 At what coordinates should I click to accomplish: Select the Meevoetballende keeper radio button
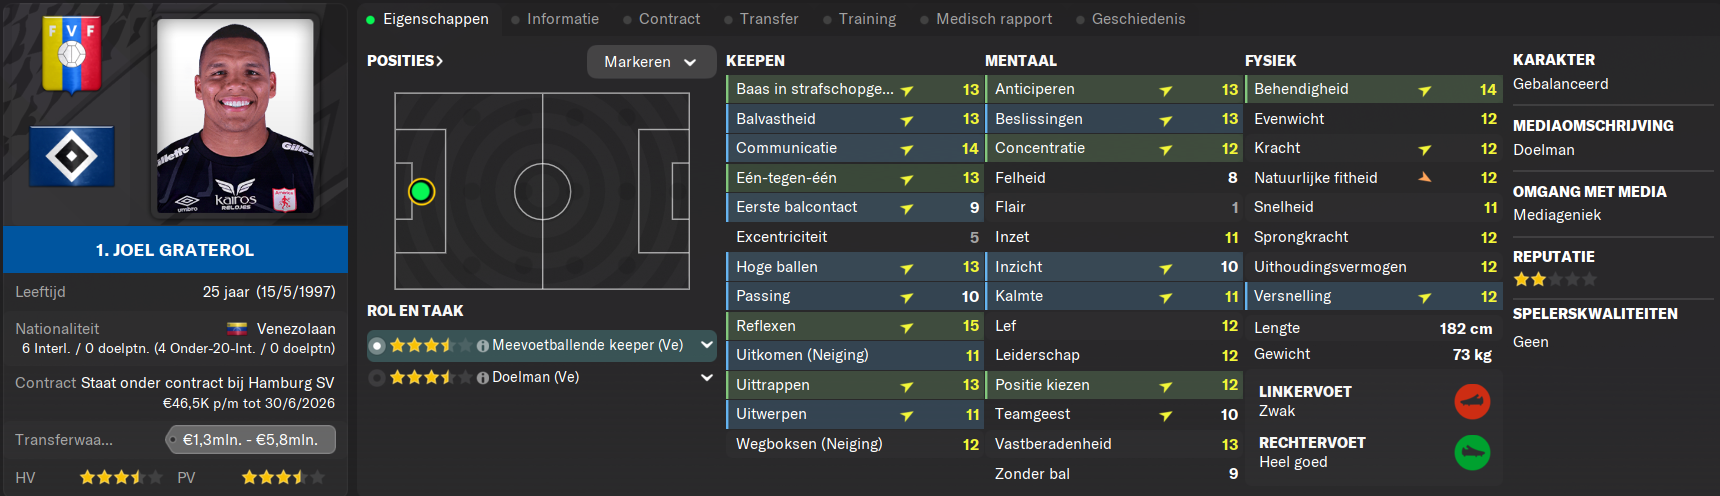(377, 346)
